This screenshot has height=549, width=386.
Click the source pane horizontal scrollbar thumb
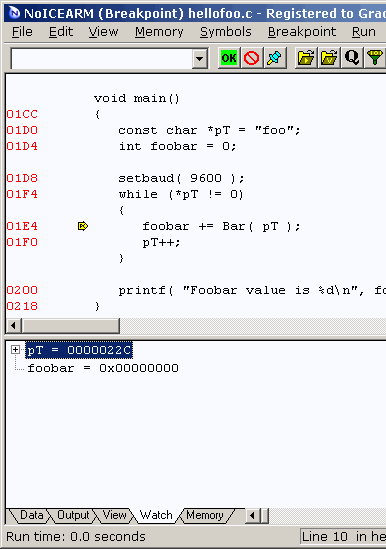[x=70, y=326]
